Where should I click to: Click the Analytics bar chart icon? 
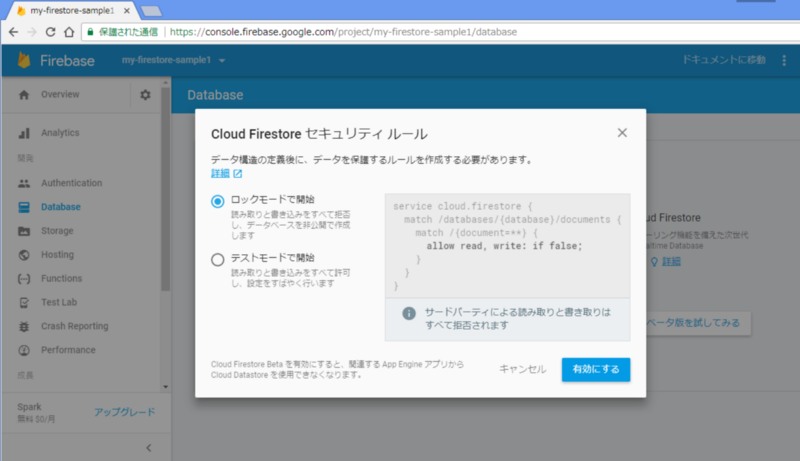tap(24, 133)
